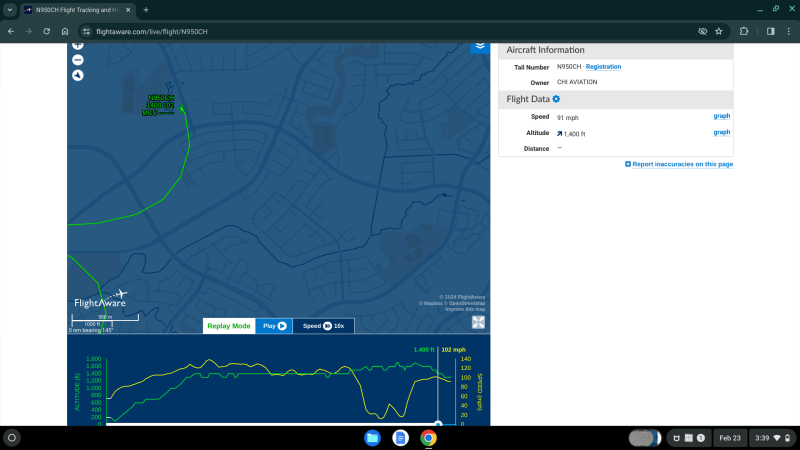Play the flight replay
Viewport: 800px width, 450px height.
(x=274, y=326)
